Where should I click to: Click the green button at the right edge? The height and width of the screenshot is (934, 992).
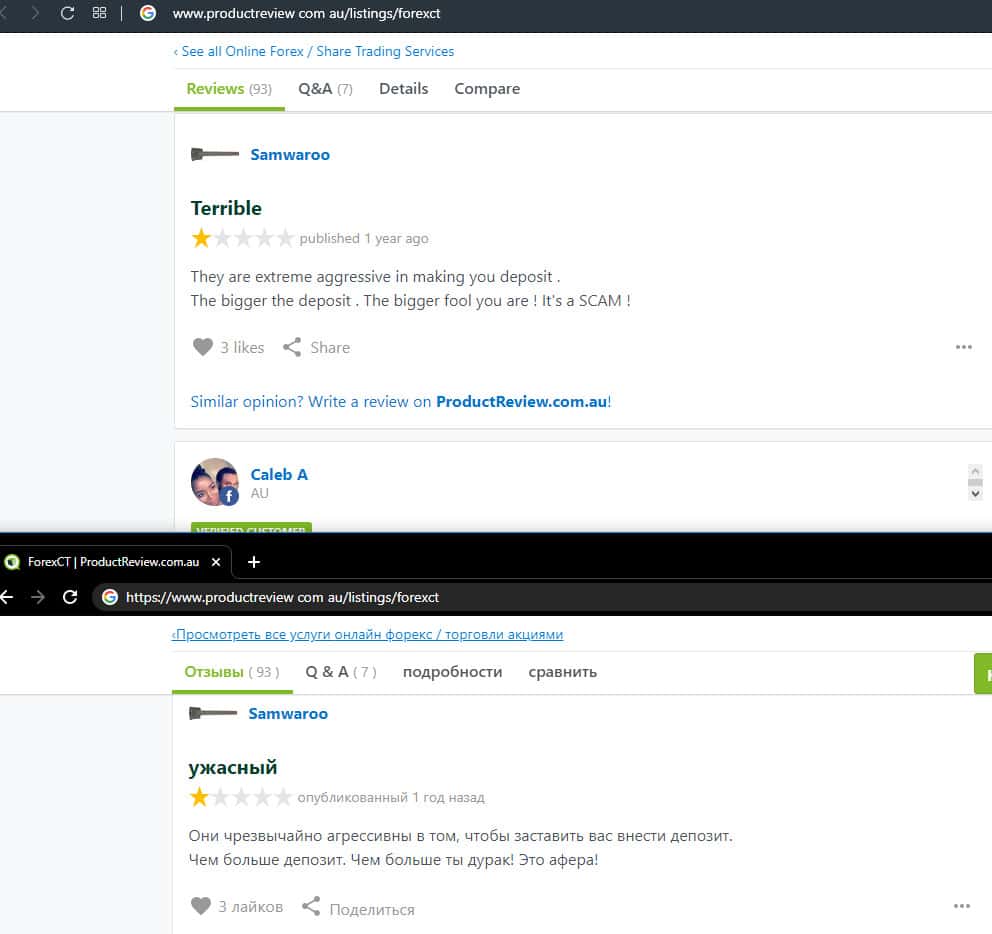tap(983, 673)
